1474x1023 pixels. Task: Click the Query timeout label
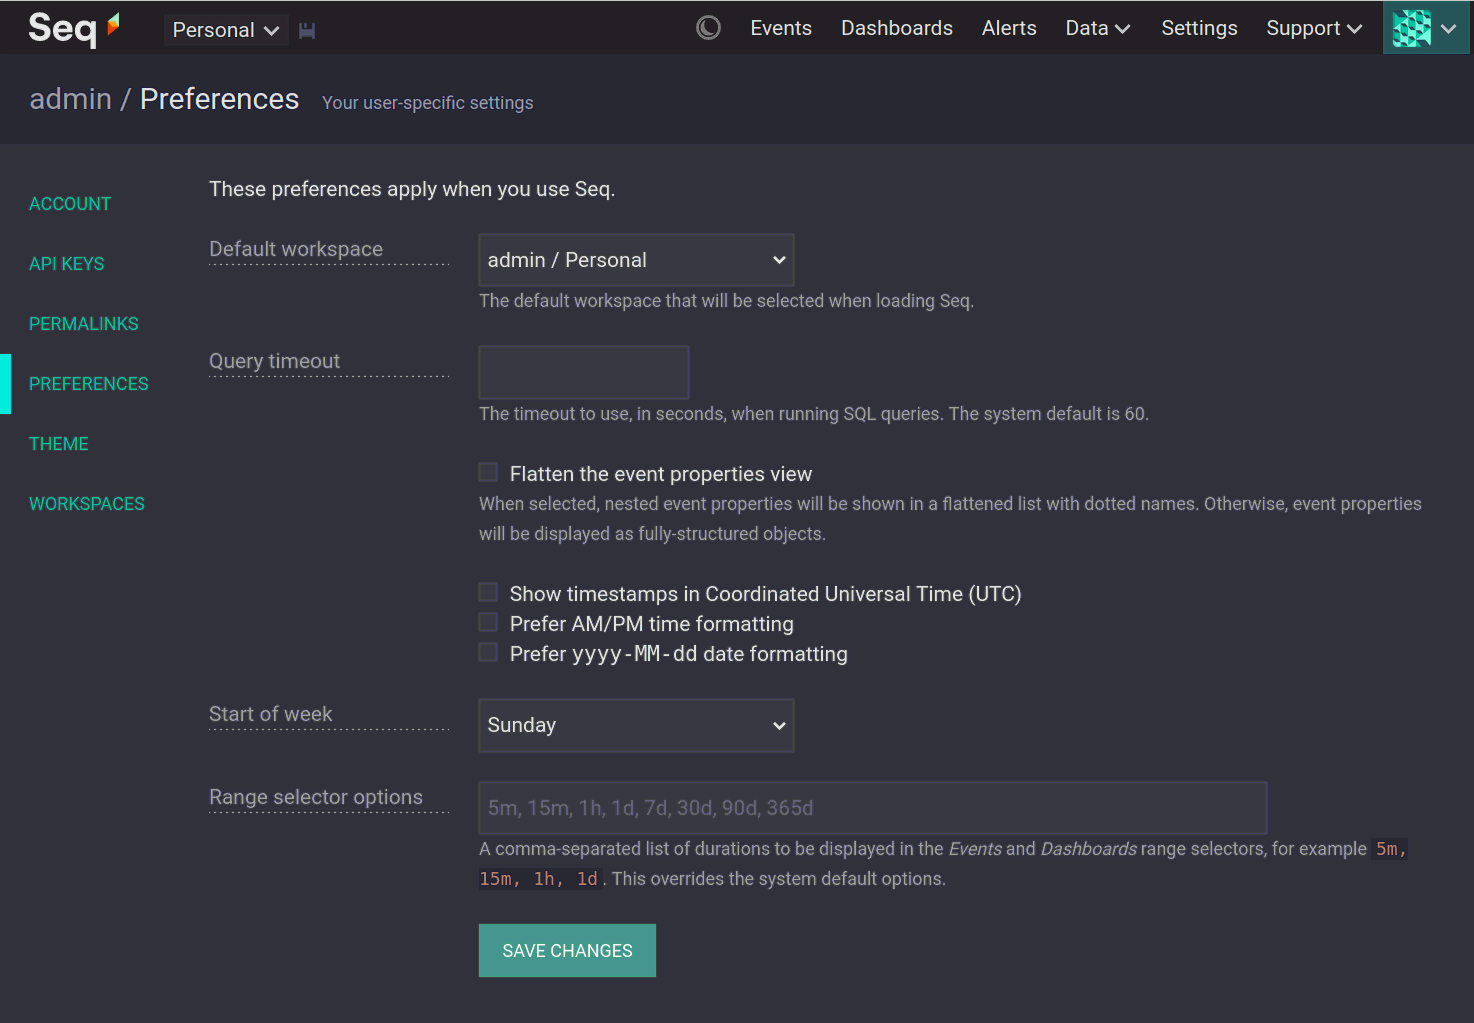pos(275,361)
